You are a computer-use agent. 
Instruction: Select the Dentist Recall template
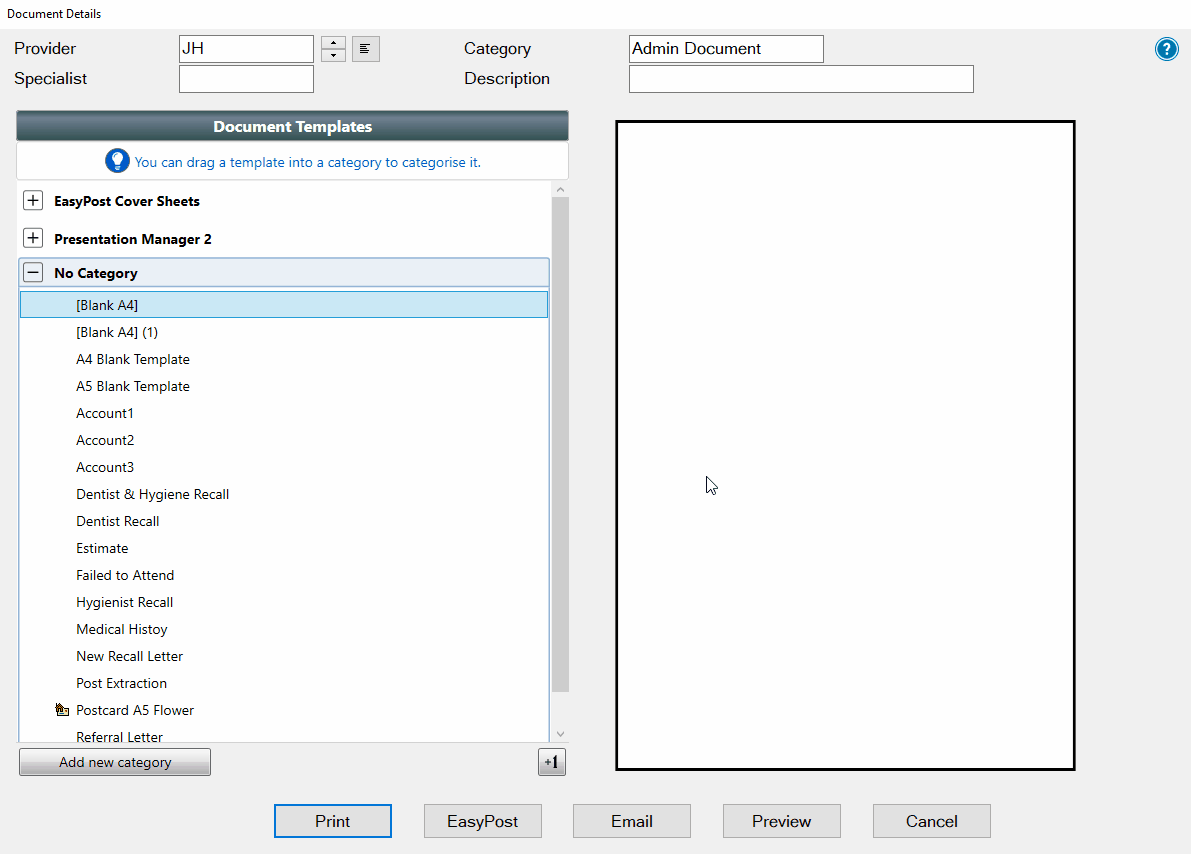point(117,521)
